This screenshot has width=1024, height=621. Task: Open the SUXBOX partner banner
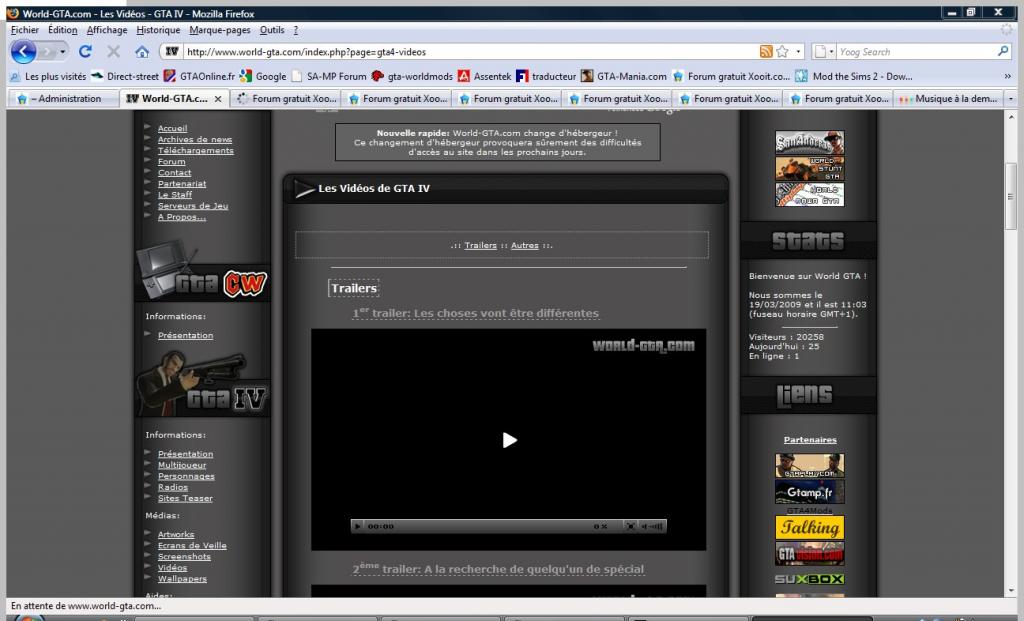pyautogui.click(x=810, y=579)
